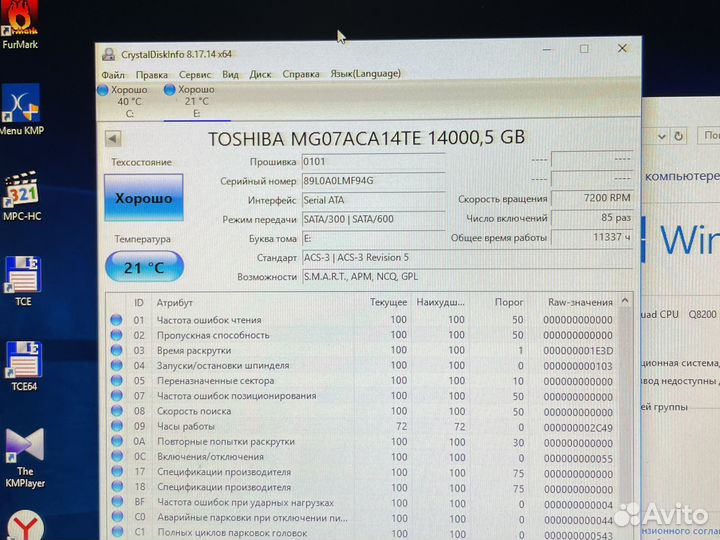Open the Menu KMP desktop shortcut
This screenshot has width=720, height=540.
coord(22,110)
